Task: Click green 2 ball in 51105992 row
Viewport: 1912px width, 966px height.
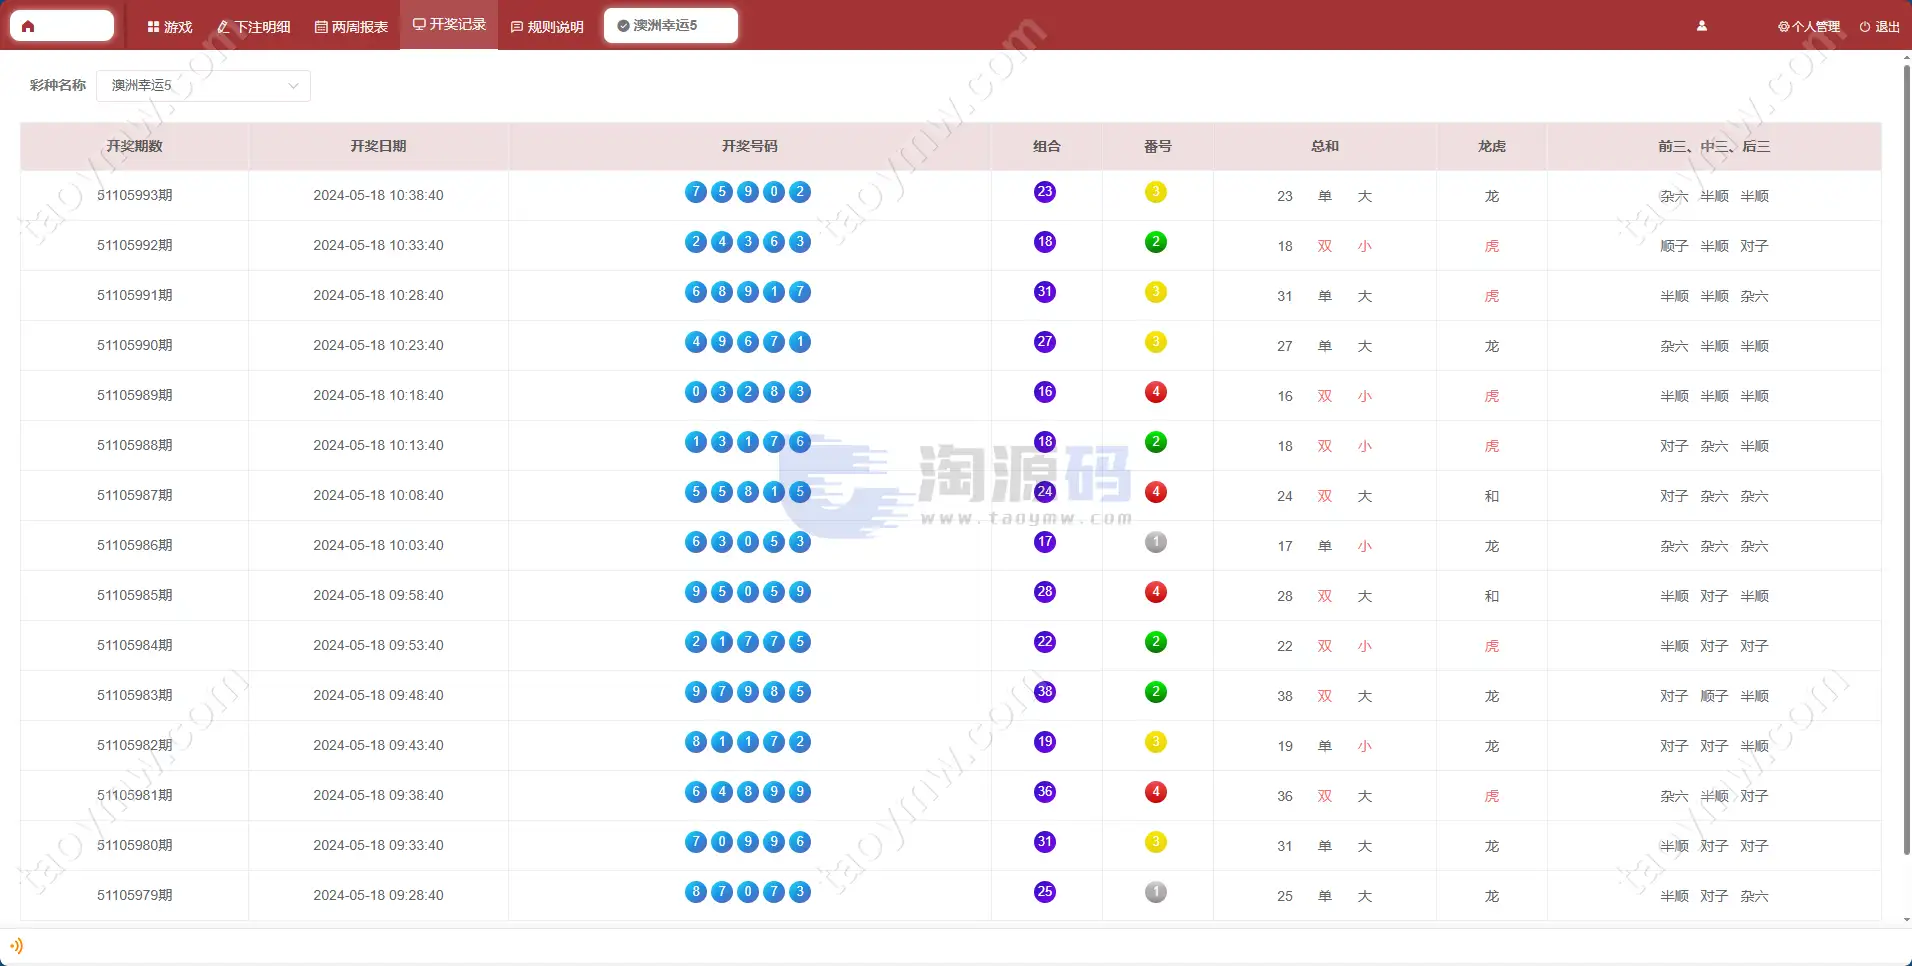Action: coord(1156,242)
